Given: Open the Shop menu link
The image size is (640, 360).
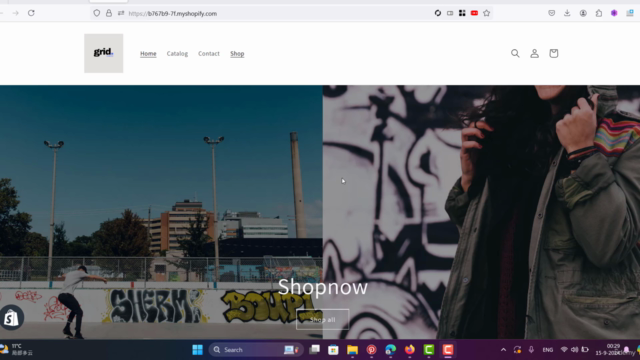Looking at the screenshot, I should [x=237, y=53].
